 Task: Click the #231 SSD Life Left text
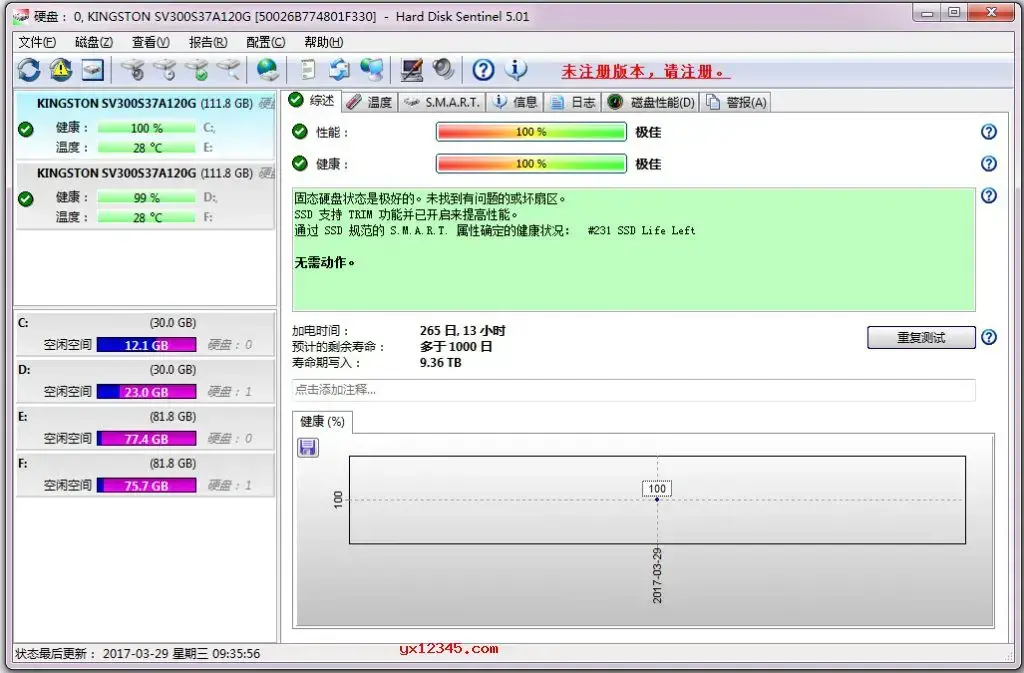(641, 230)
